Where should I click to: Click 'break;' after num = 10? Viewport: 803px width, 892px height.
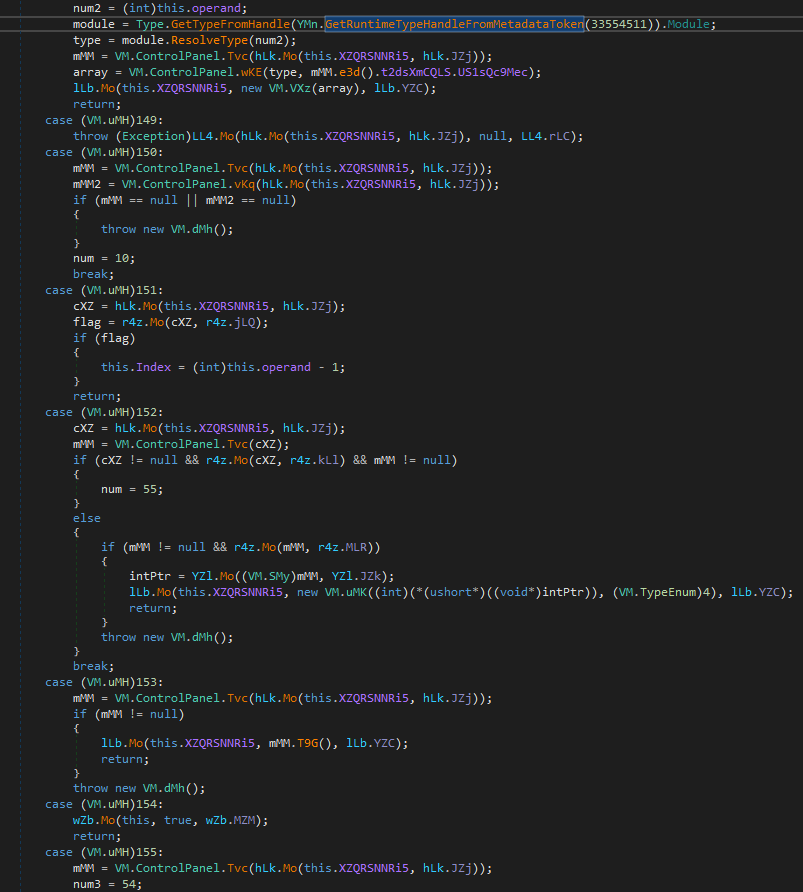93,274
